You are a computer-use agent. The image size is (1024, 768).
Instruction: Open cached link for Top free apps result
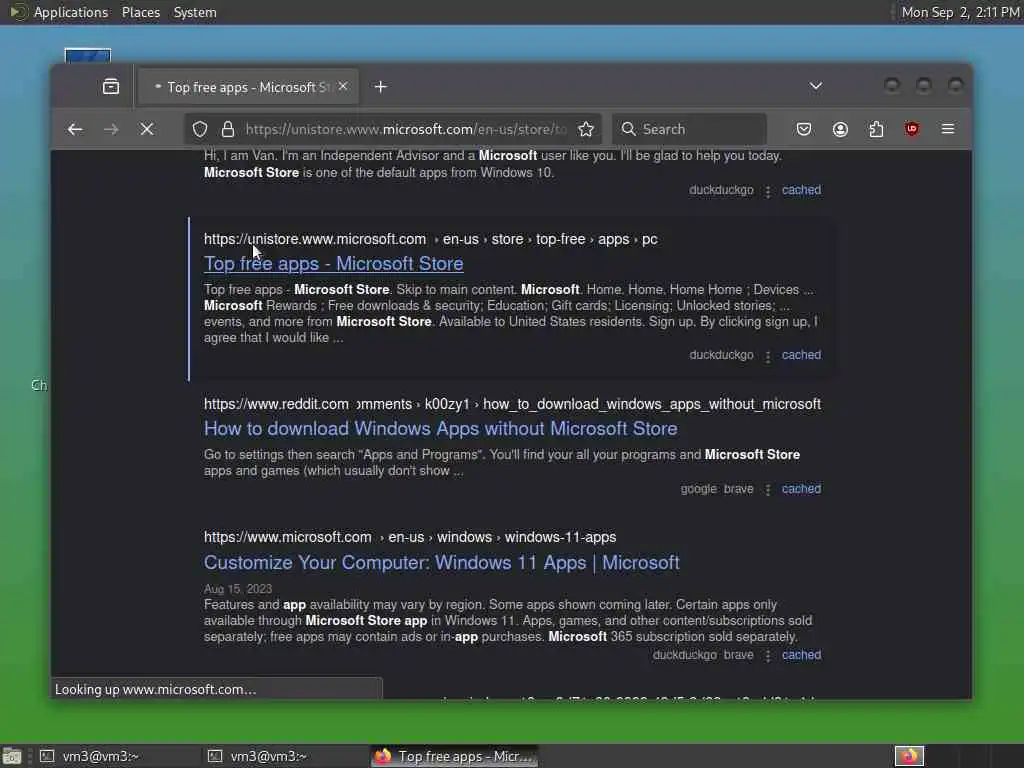point(801,355)
